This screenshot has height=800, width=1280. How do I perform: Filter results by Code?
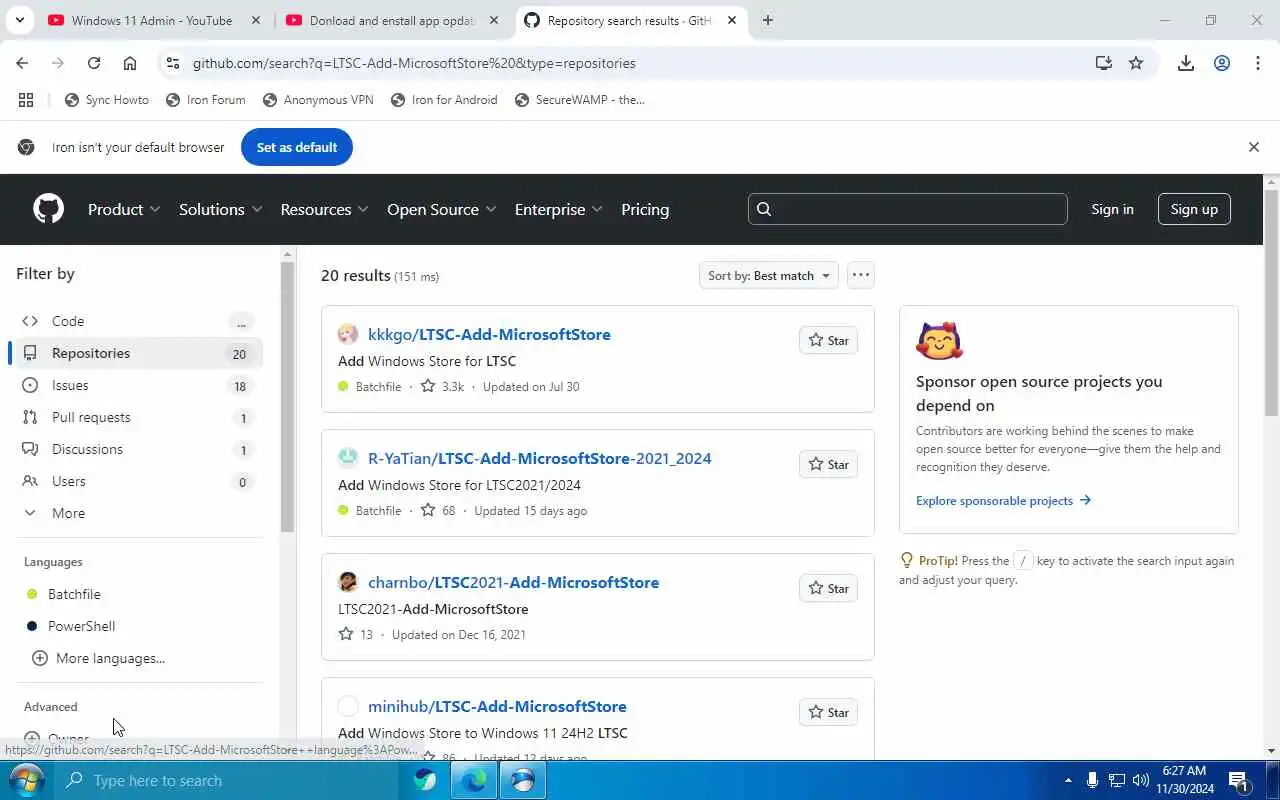pyautogui.click(x=139, y=321)
